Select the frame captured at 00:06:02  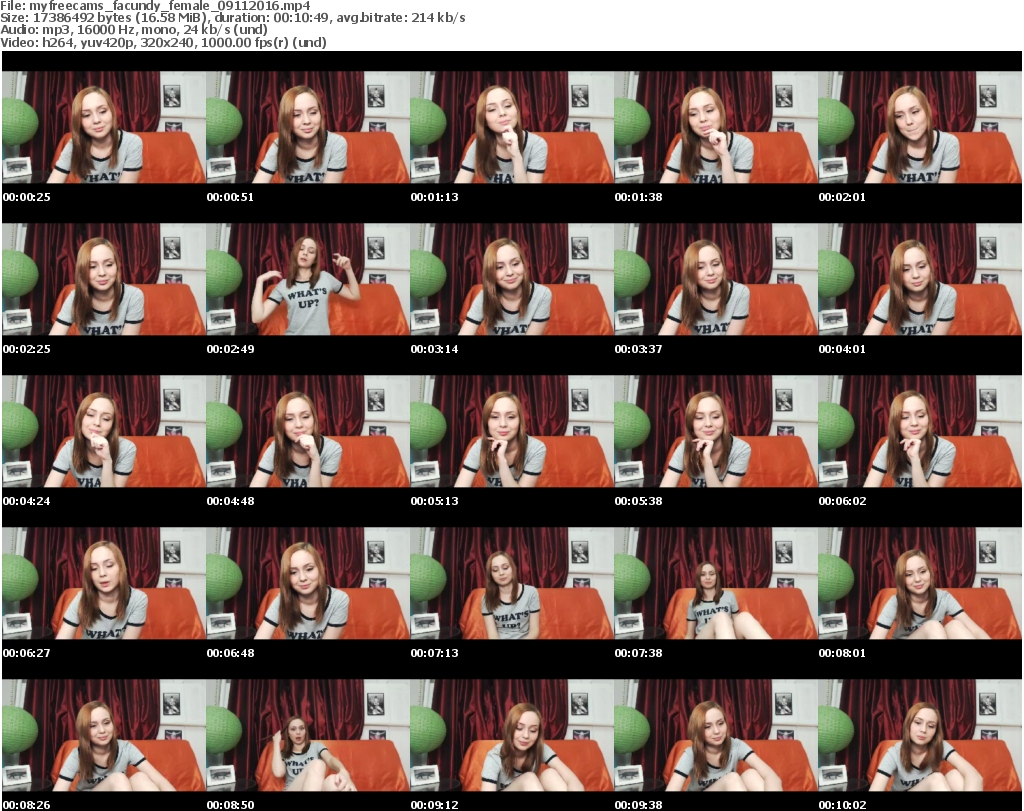pos(920,432)
